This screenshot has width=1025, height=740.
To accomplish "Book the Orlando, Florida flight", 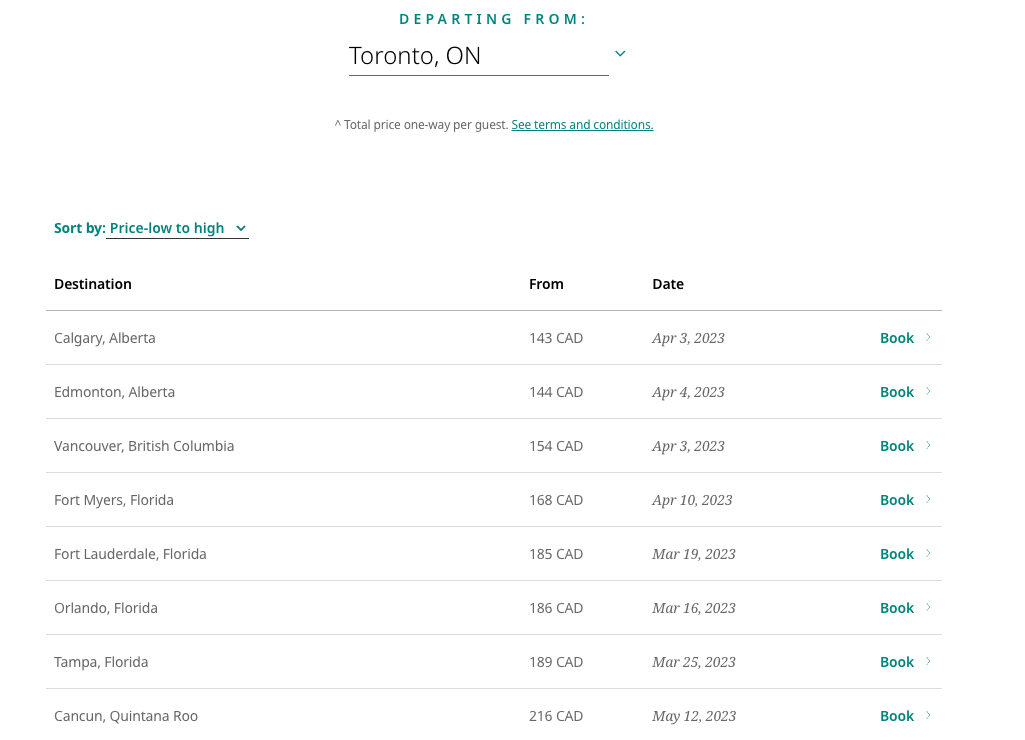I will [896, 608].
